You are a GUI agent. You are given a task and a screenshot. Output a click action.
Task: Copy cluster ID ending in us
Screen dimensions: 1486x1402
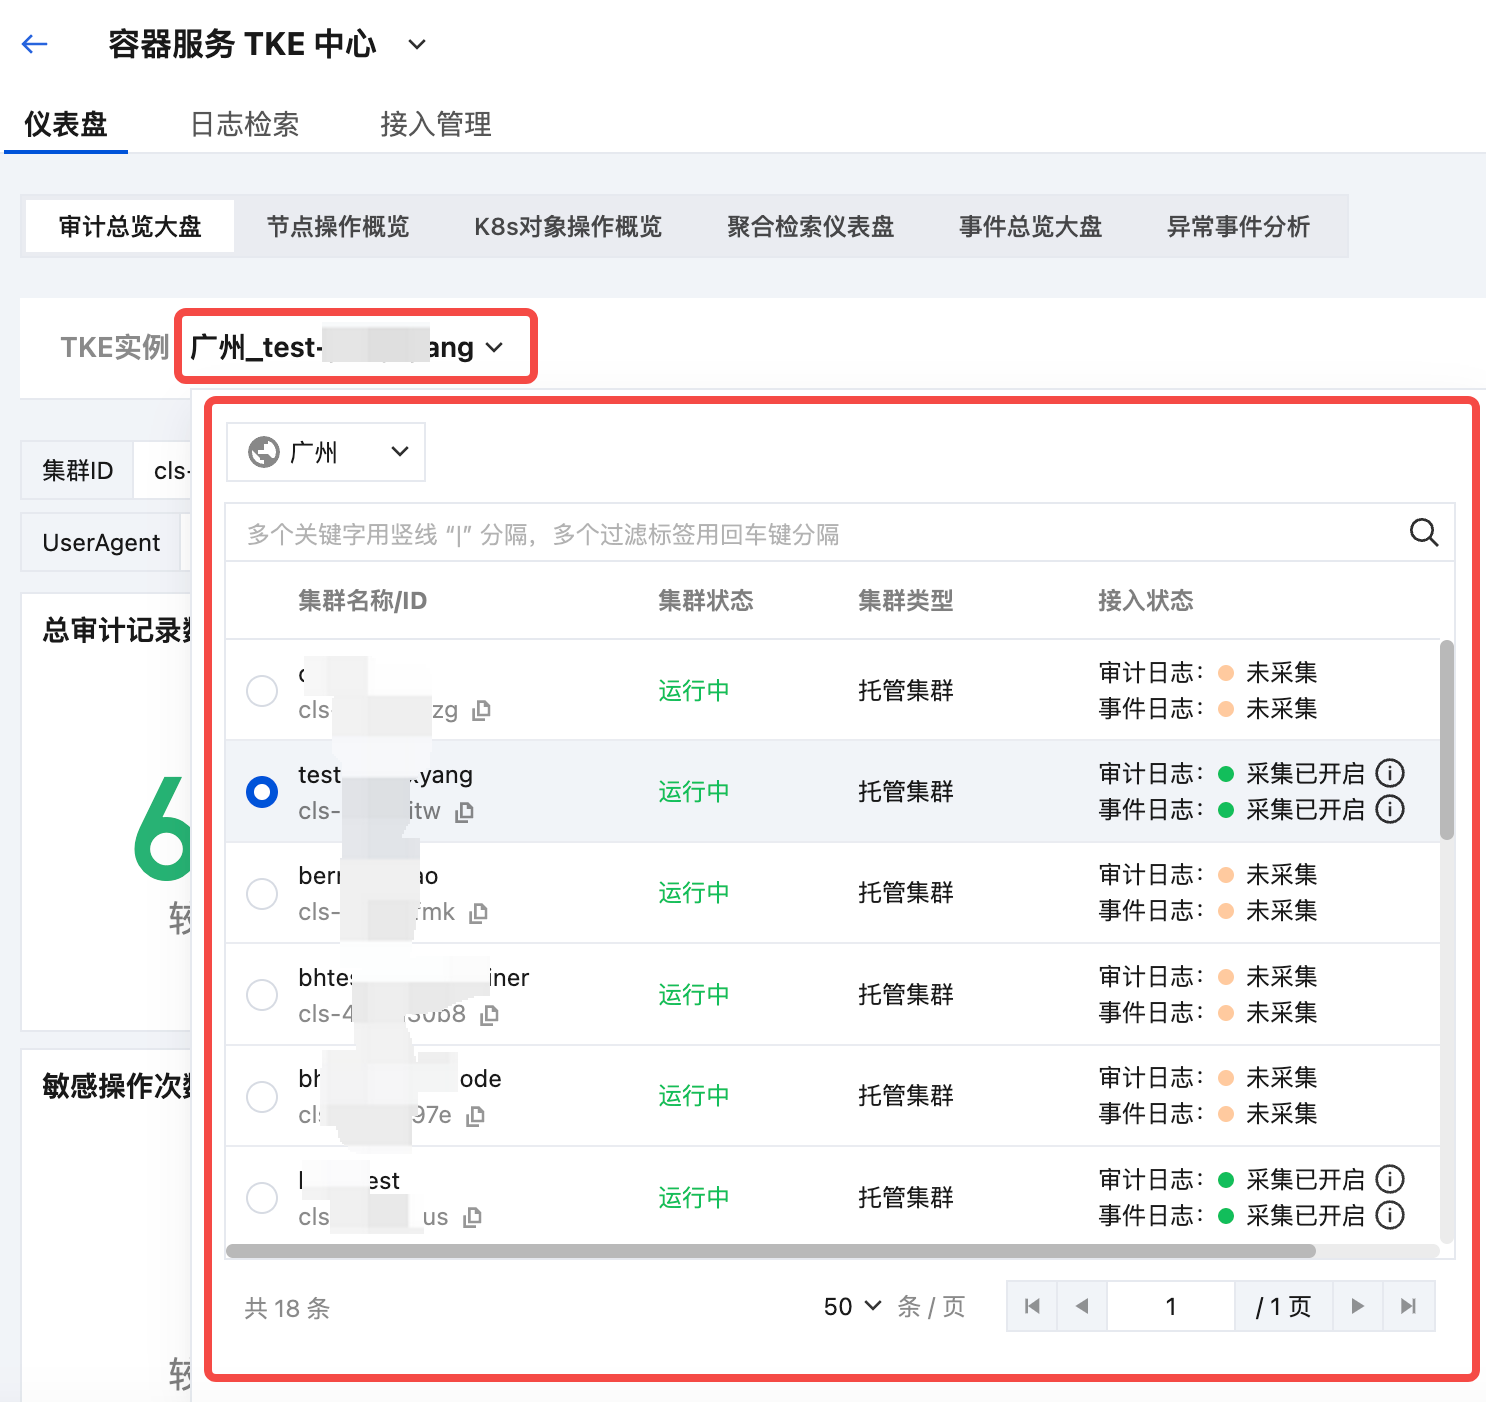[473, 1217]
